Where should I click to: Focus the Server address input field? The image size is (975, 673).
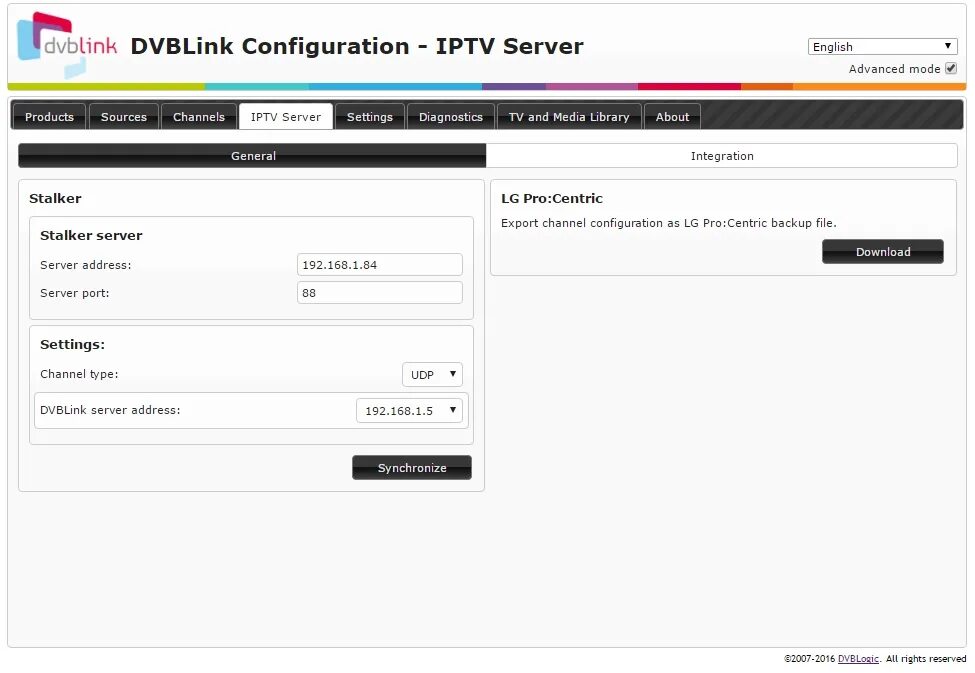point(379,264)
